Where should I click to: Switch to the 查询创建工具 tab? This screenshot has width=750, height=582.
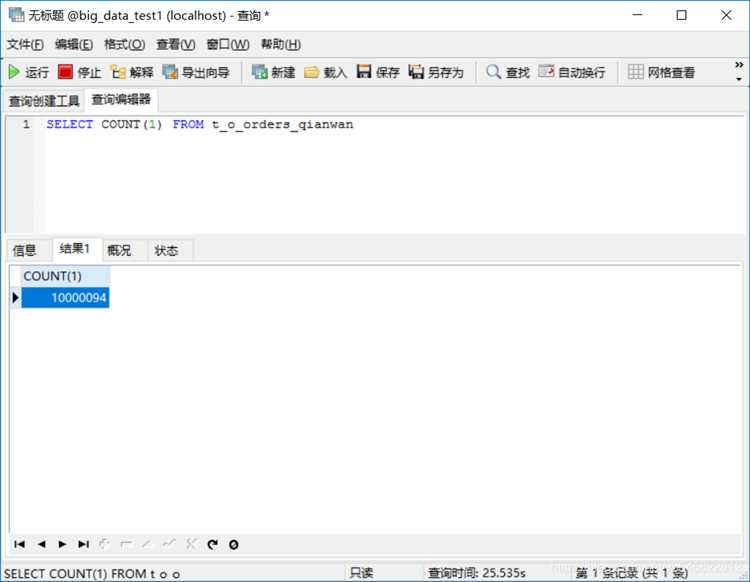(x=44, y=101)
